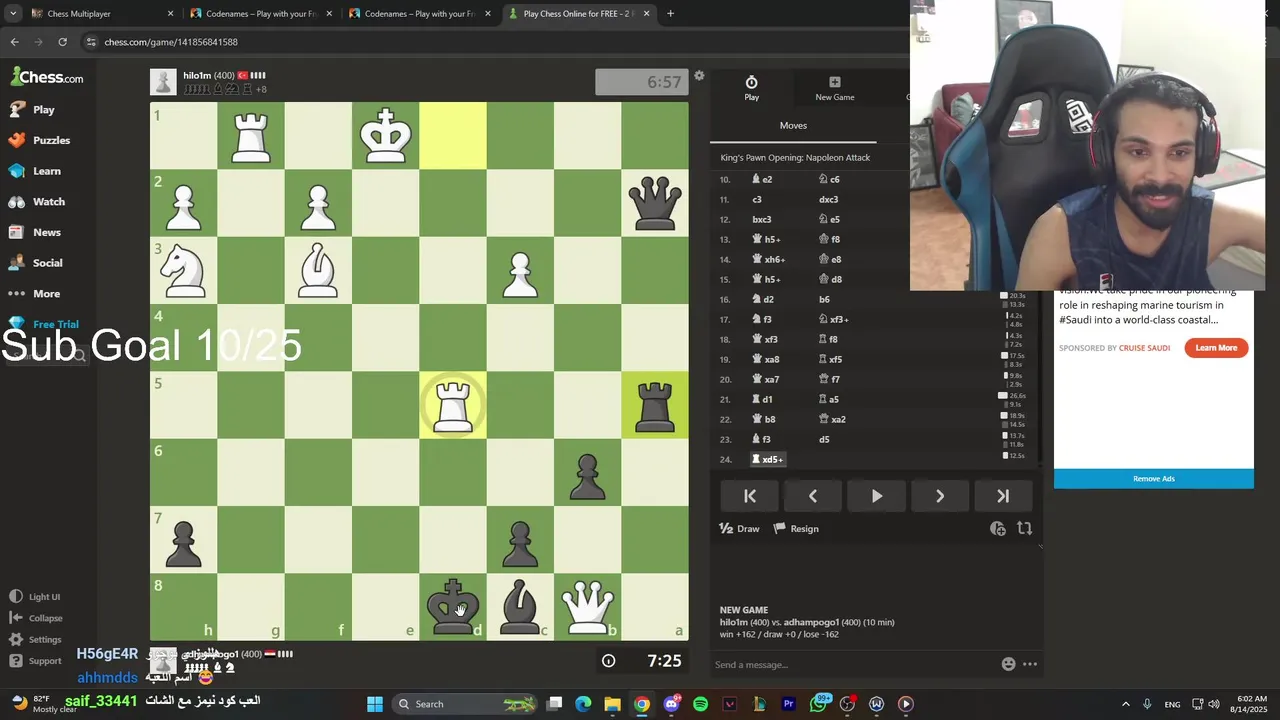Reload the page
Screen dimensions: 1280x720
62,42
